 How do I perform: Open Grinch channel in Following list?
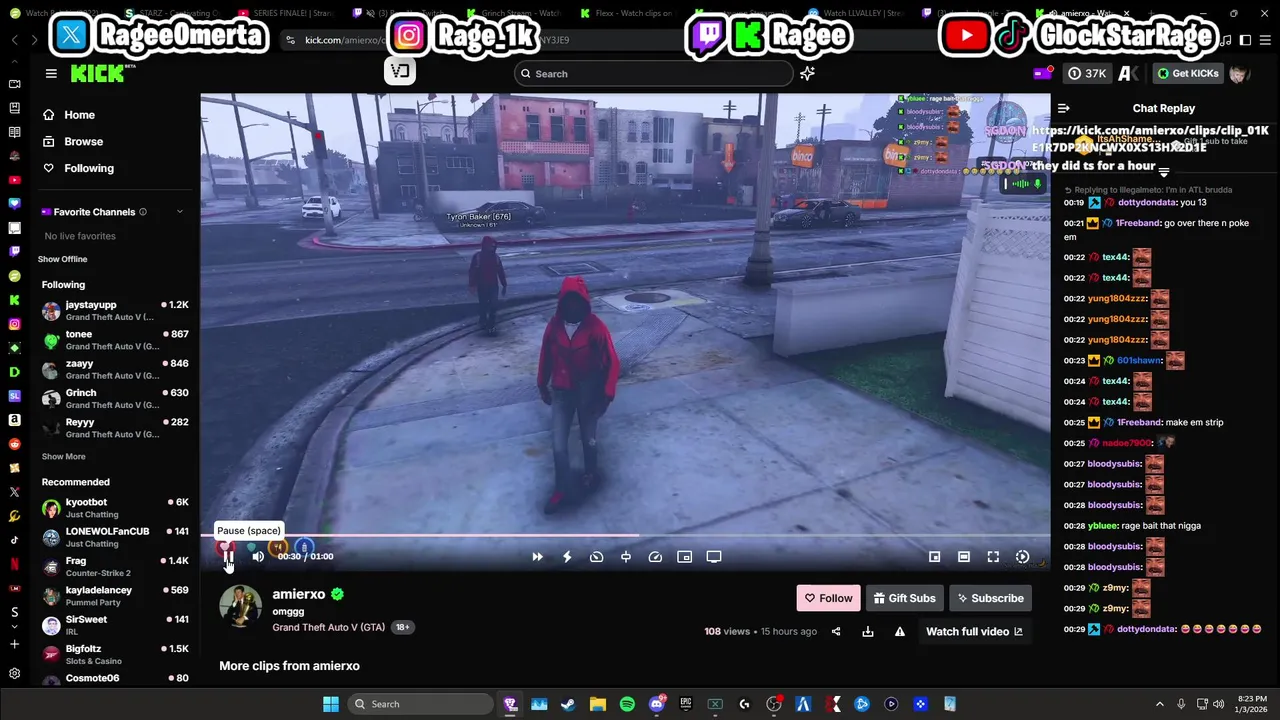pyautogui.click(x=115, y=398)
